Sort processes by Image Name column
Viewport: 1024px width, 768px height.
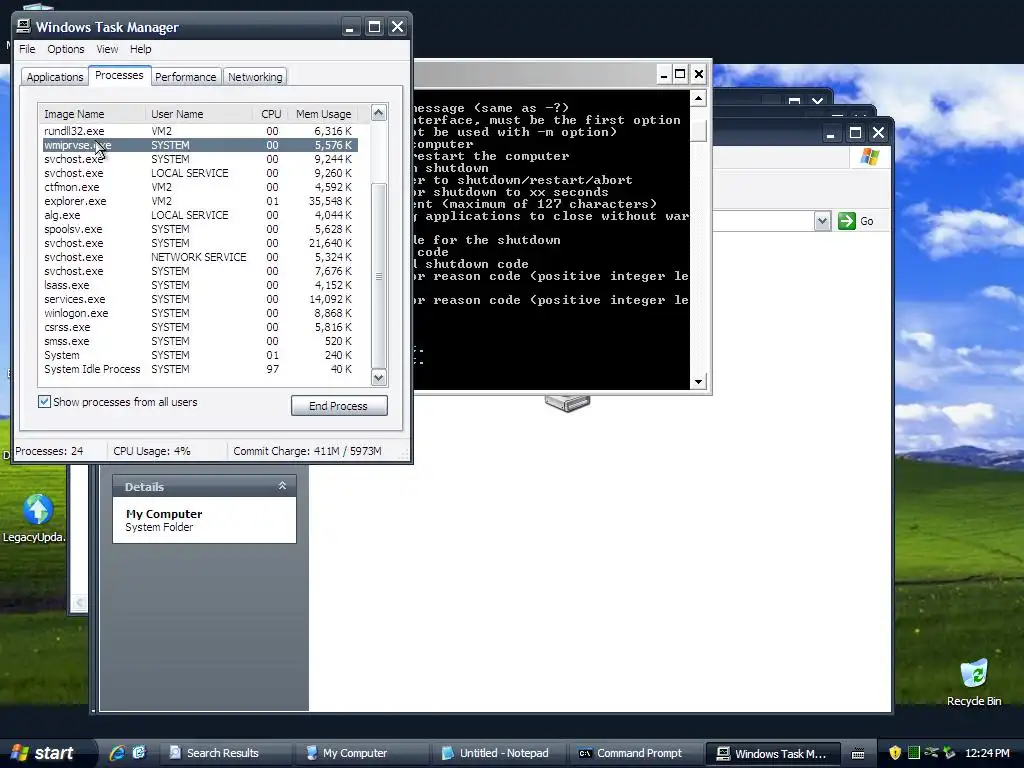(91, 114)
